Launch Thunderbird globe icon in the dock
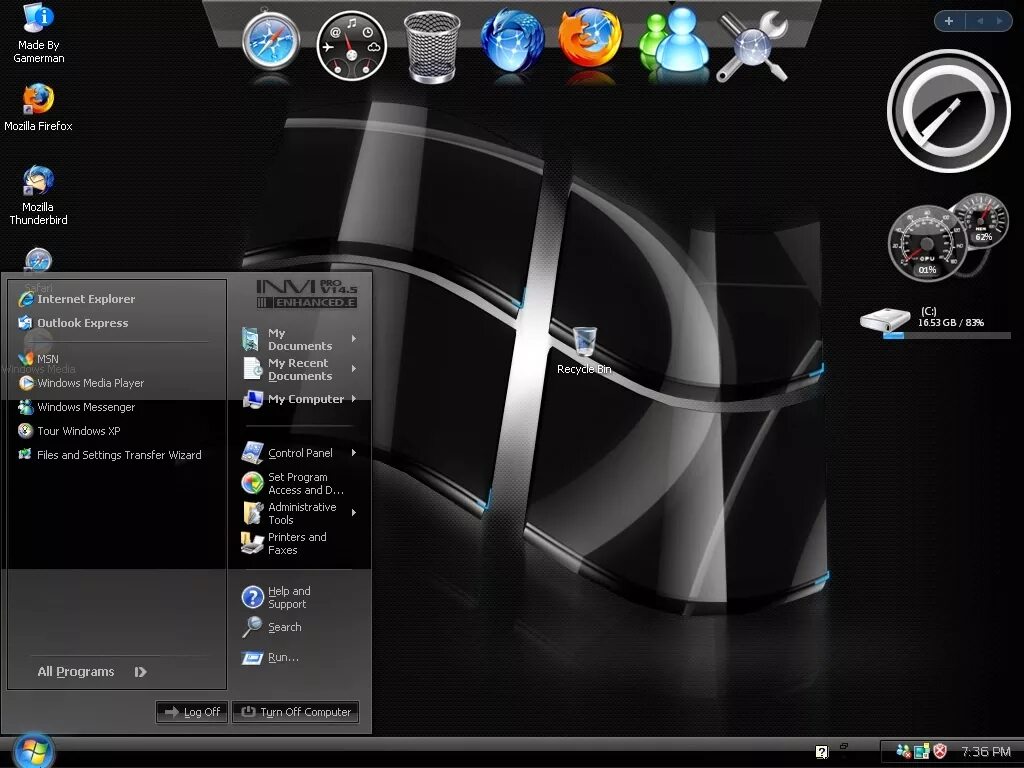1024x768 pixels. pyautogui.click(x=512, y=40)
